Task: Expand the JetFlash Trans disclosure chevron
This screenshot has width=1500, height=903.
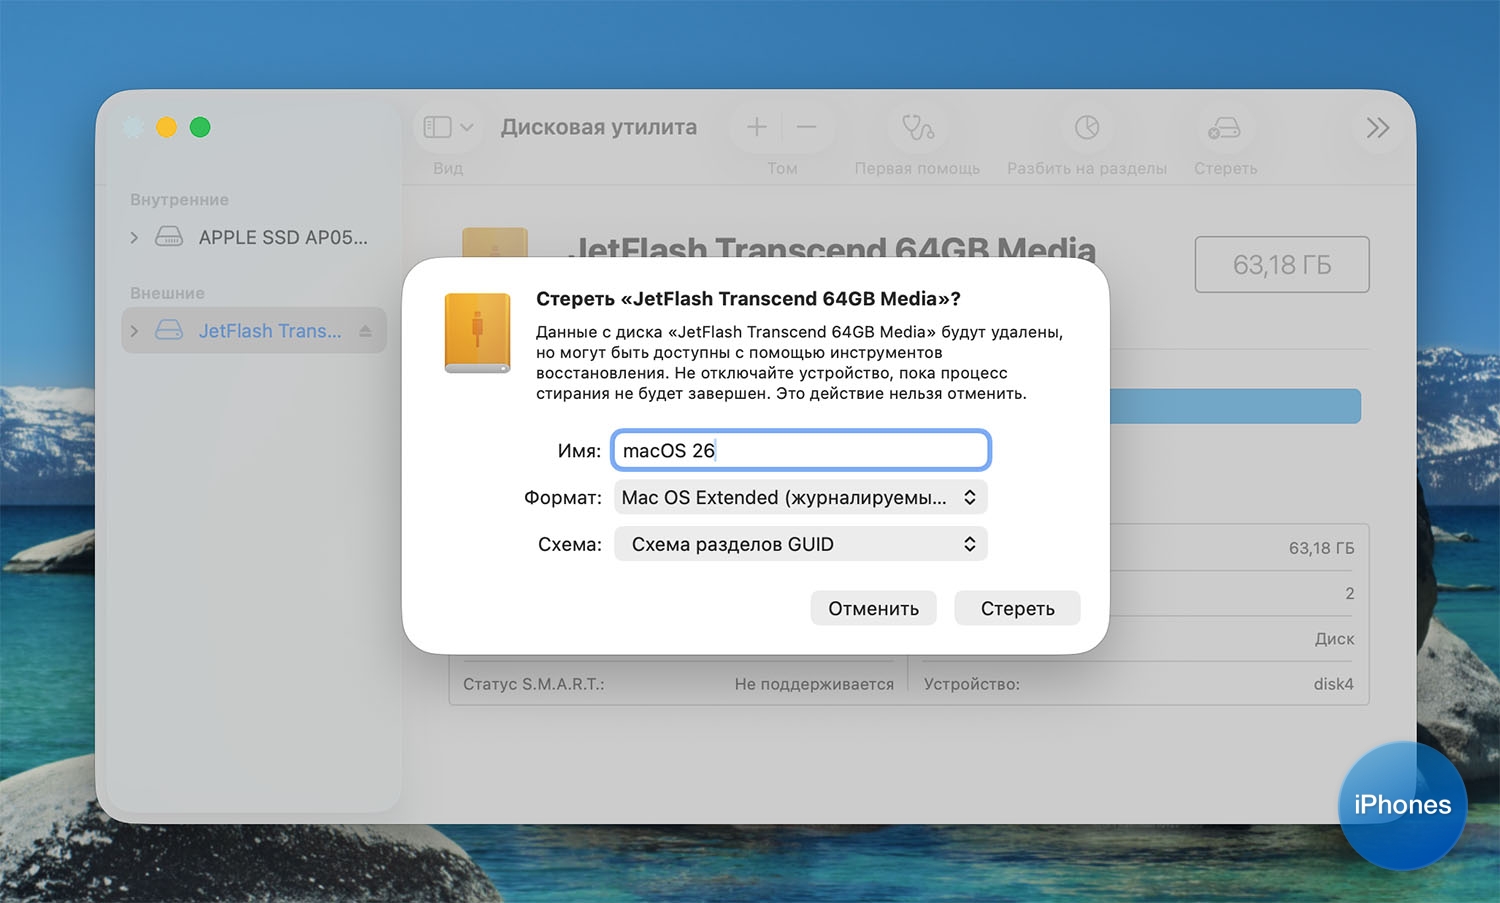Action: (134, 331)
